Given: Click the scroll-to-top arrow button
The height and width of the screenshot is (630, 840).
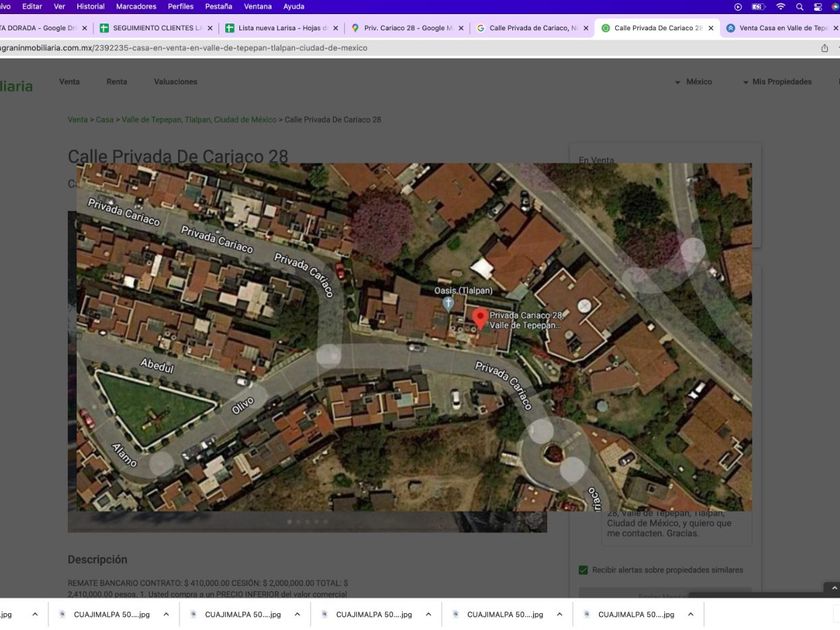Looking at the screenshot, I should 830,590.
